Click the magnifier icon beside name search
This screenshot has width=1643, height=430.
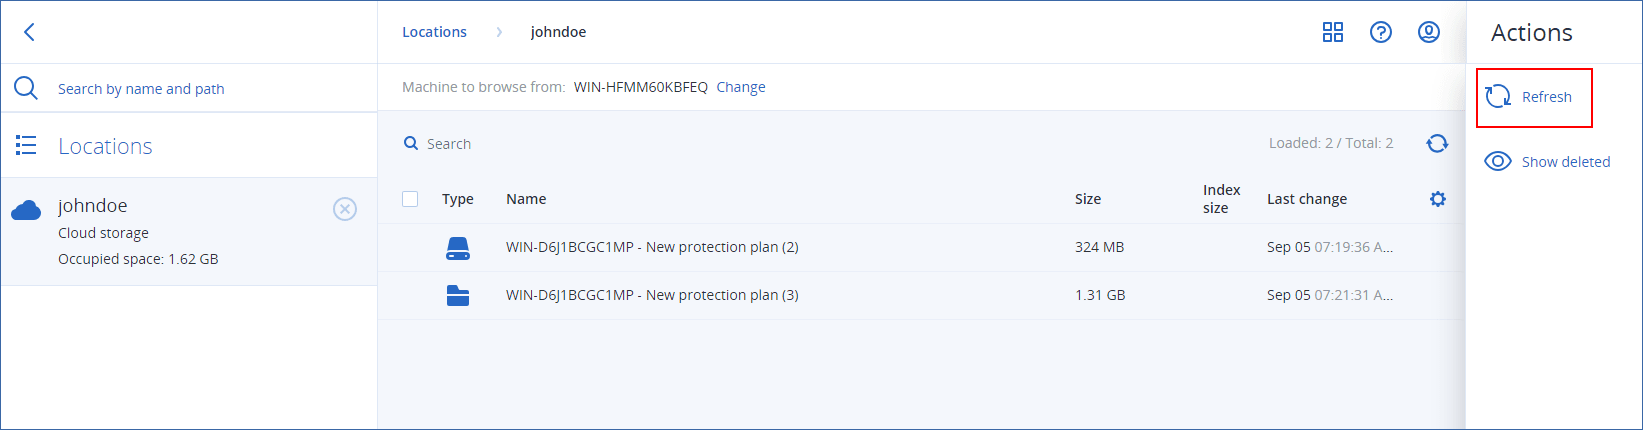coord(26,88)
